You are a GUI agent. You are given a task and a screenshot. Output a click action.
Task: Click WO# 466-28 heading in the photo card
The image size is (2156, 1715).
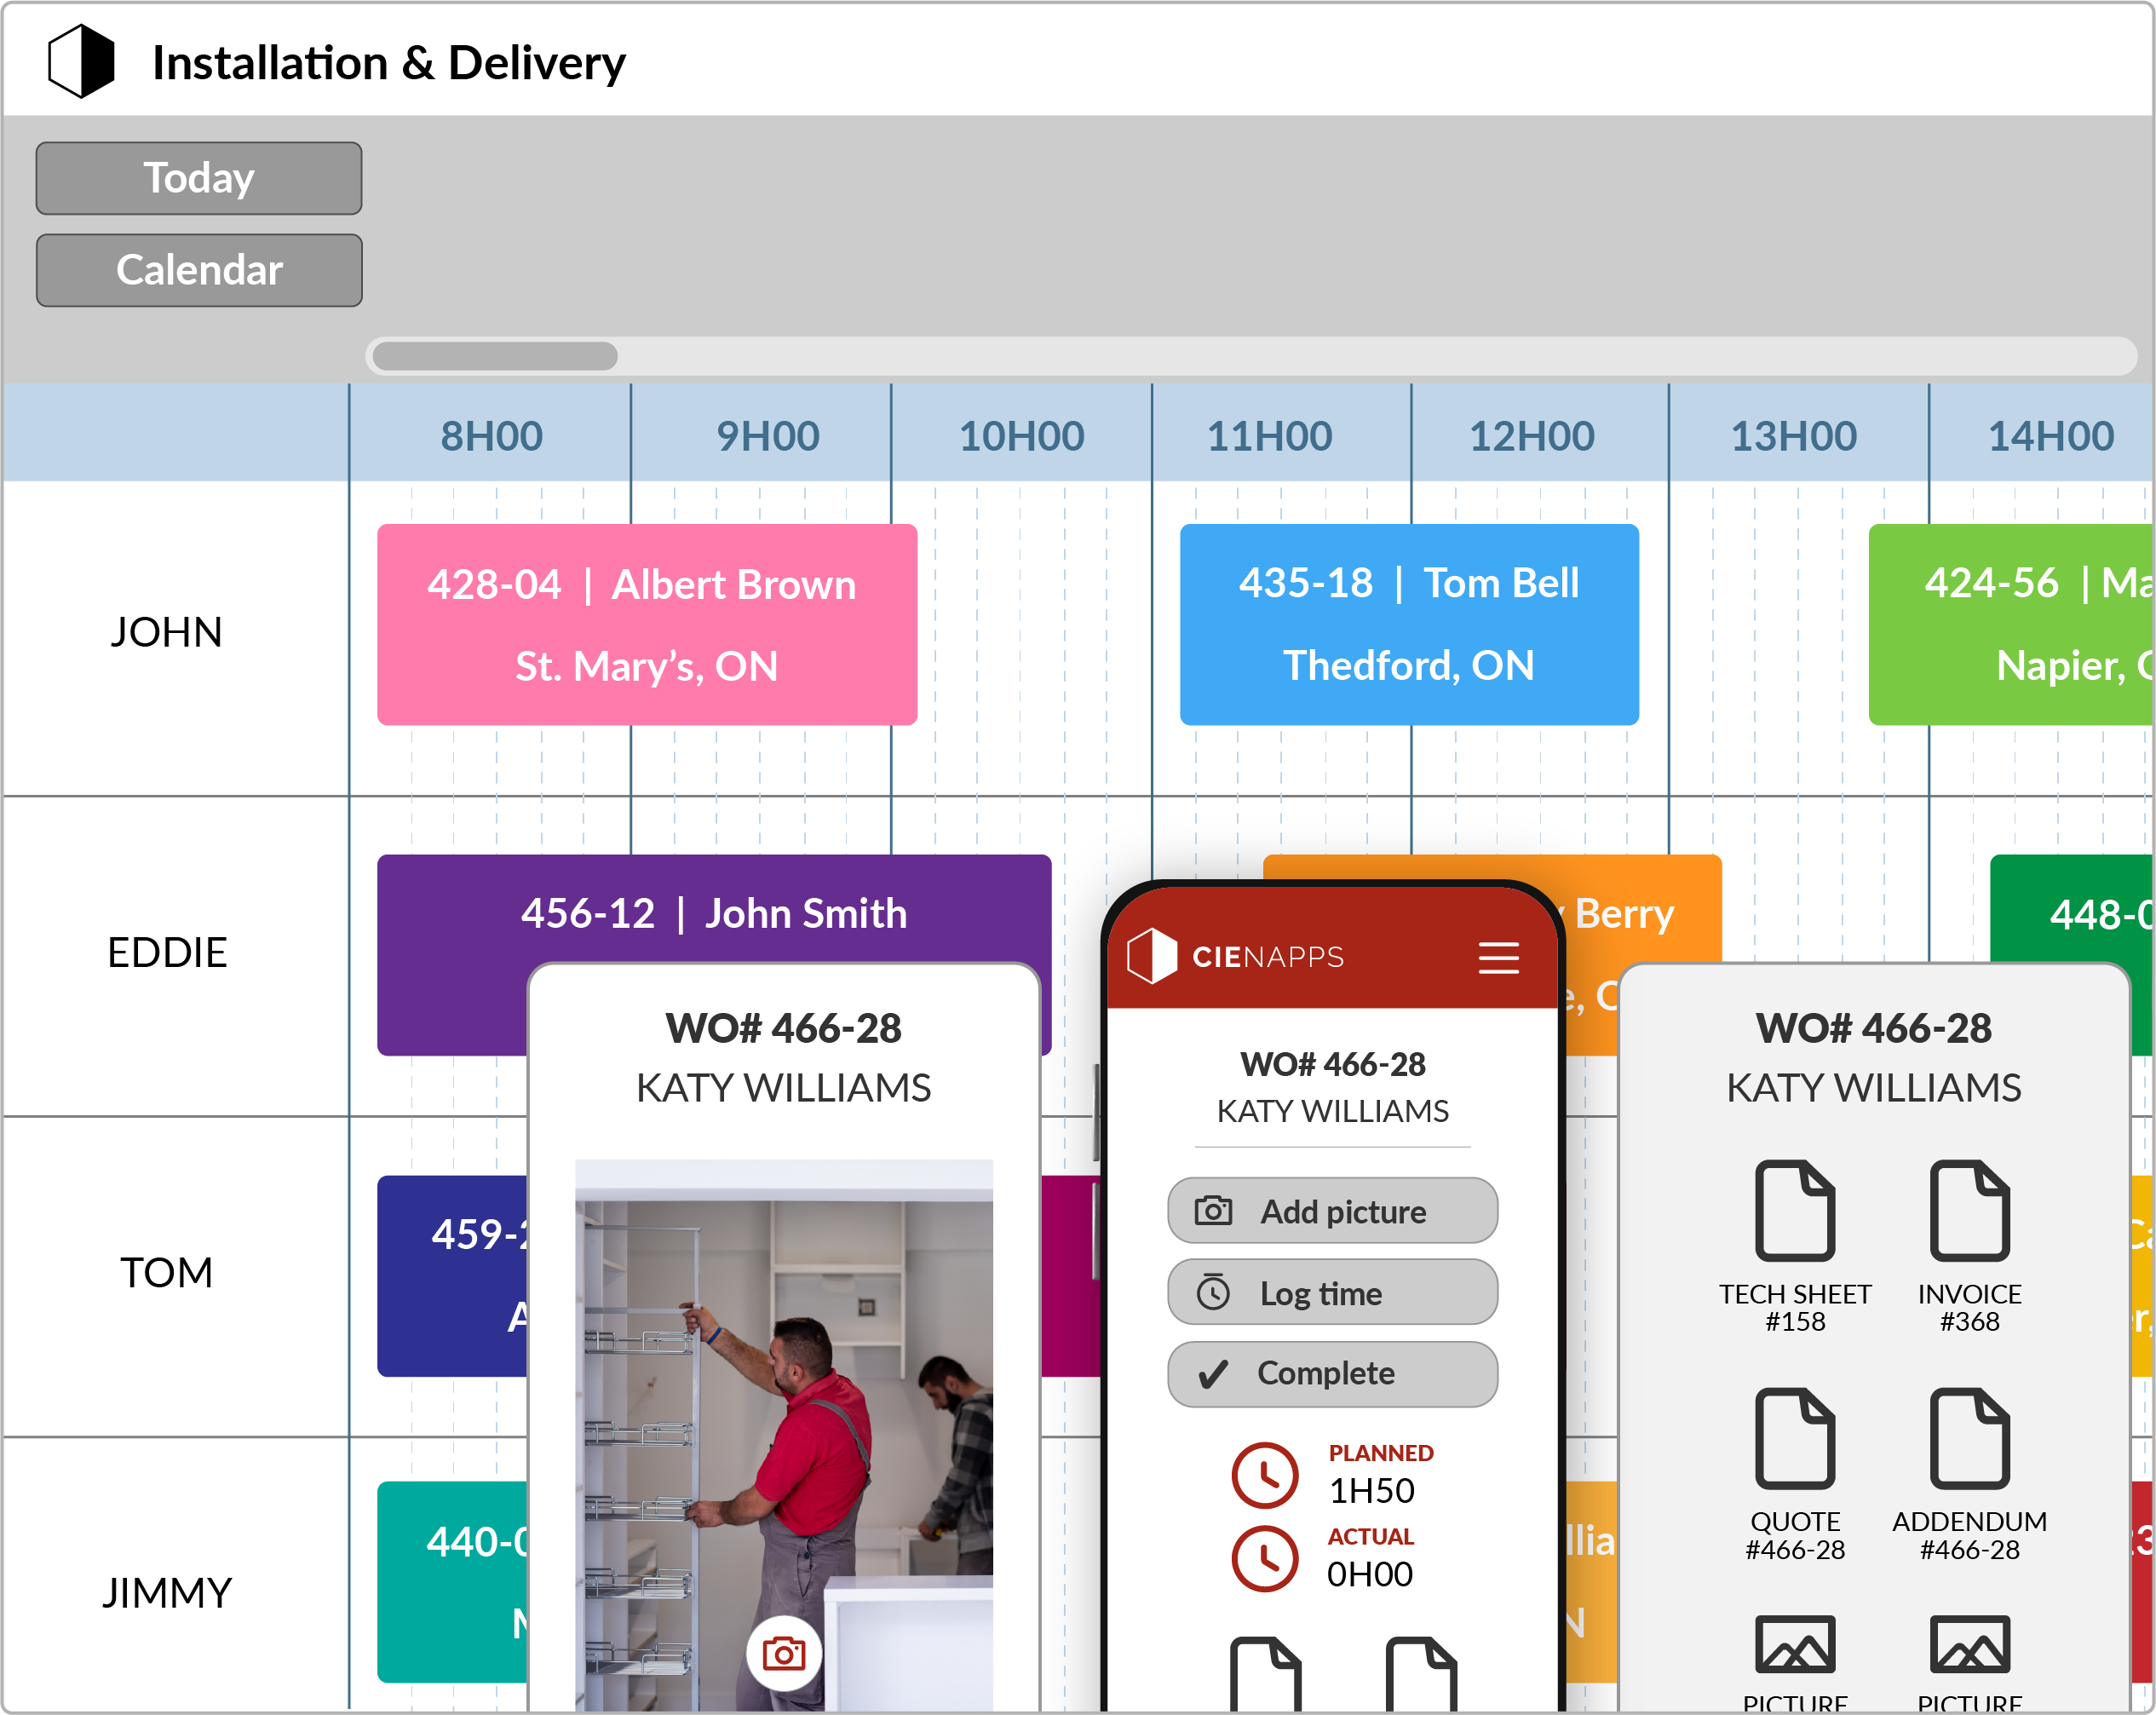(784, 1028)
